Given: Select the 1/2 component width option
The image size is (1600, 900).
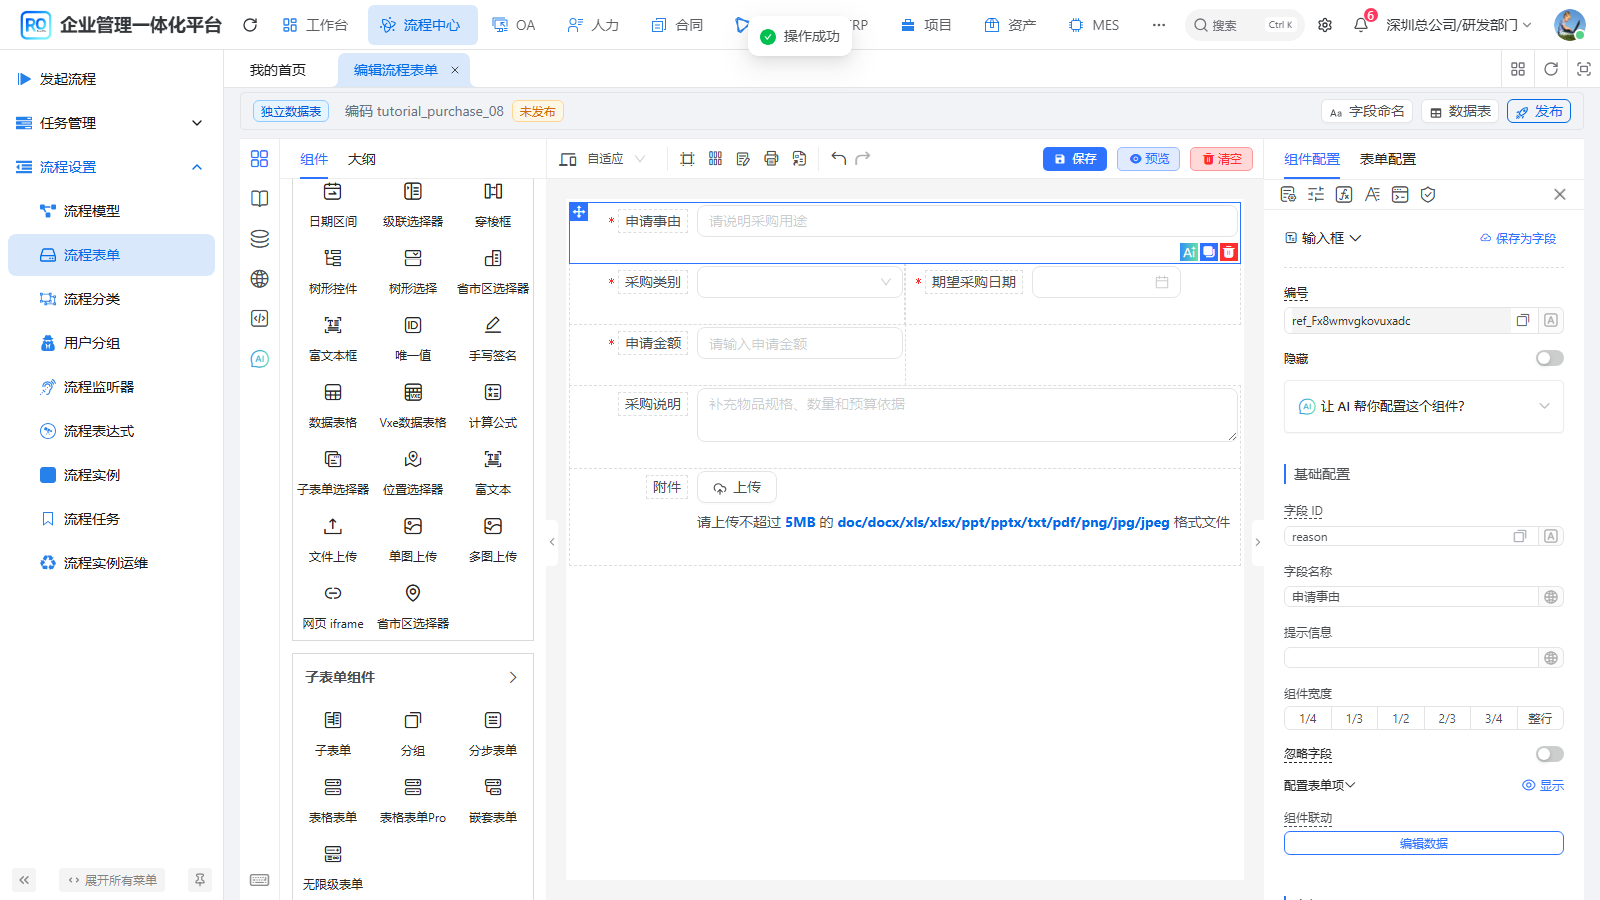Looking at the screenshot, I should [1401, 718].
